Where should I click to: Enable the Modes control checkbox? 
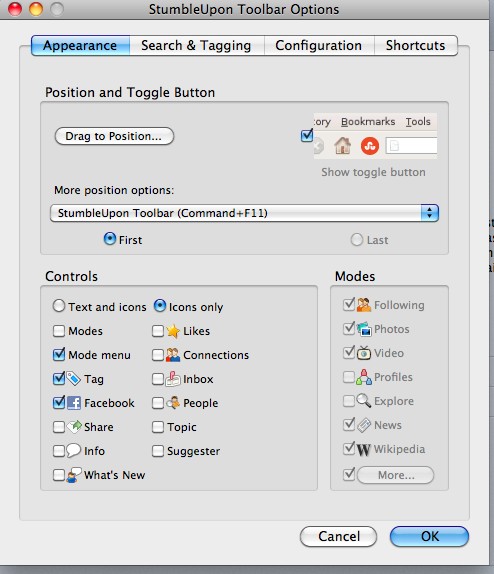tap(59, 331)
